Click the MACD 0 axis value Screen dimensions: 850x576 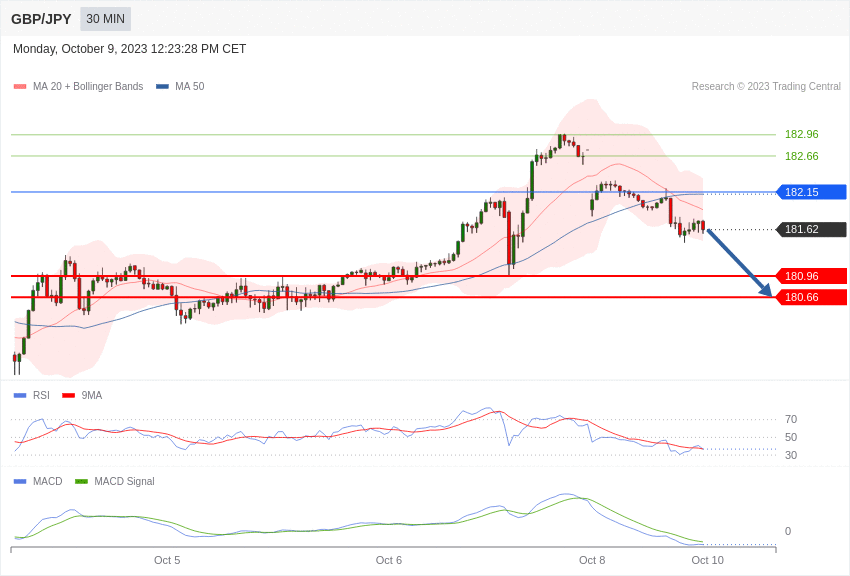point(788,531)
